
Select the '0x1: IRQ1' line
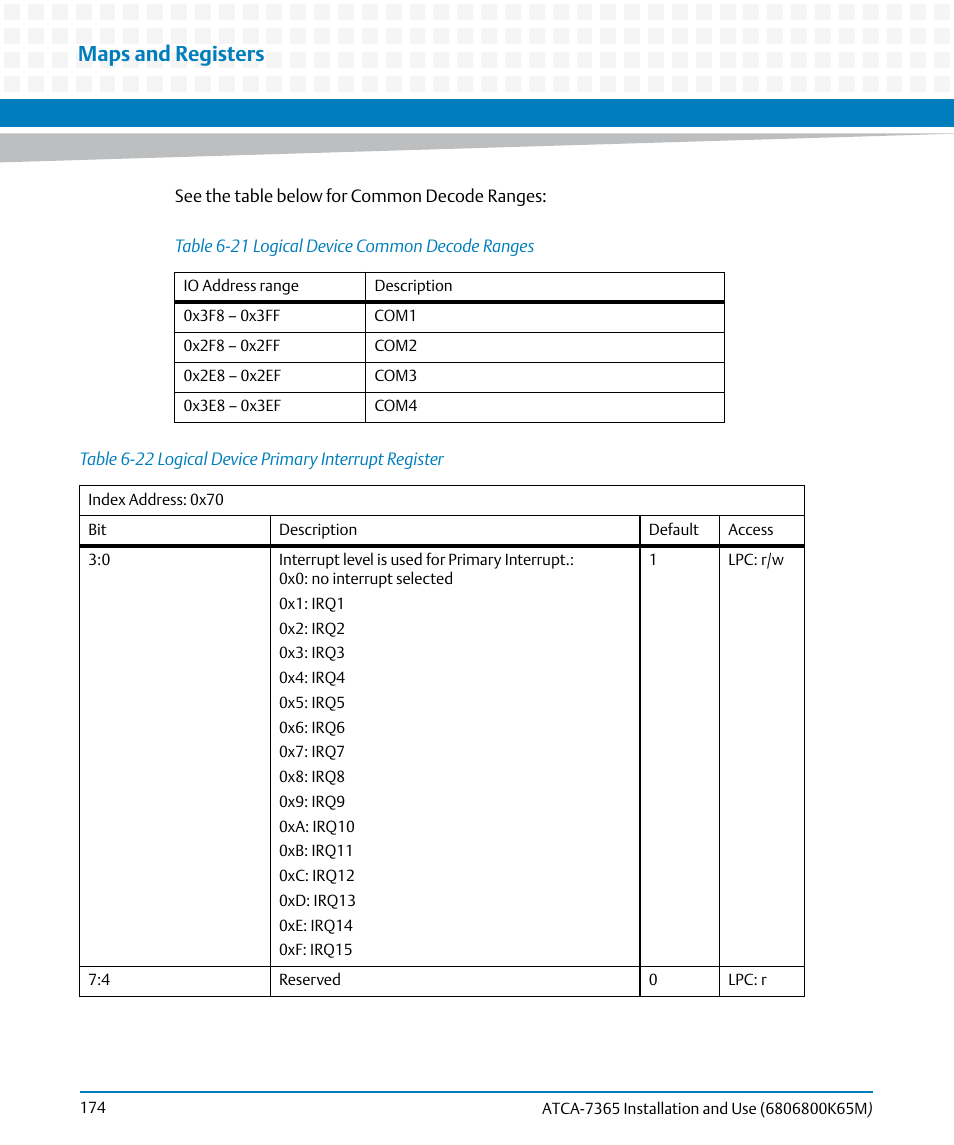coord(311,604)
